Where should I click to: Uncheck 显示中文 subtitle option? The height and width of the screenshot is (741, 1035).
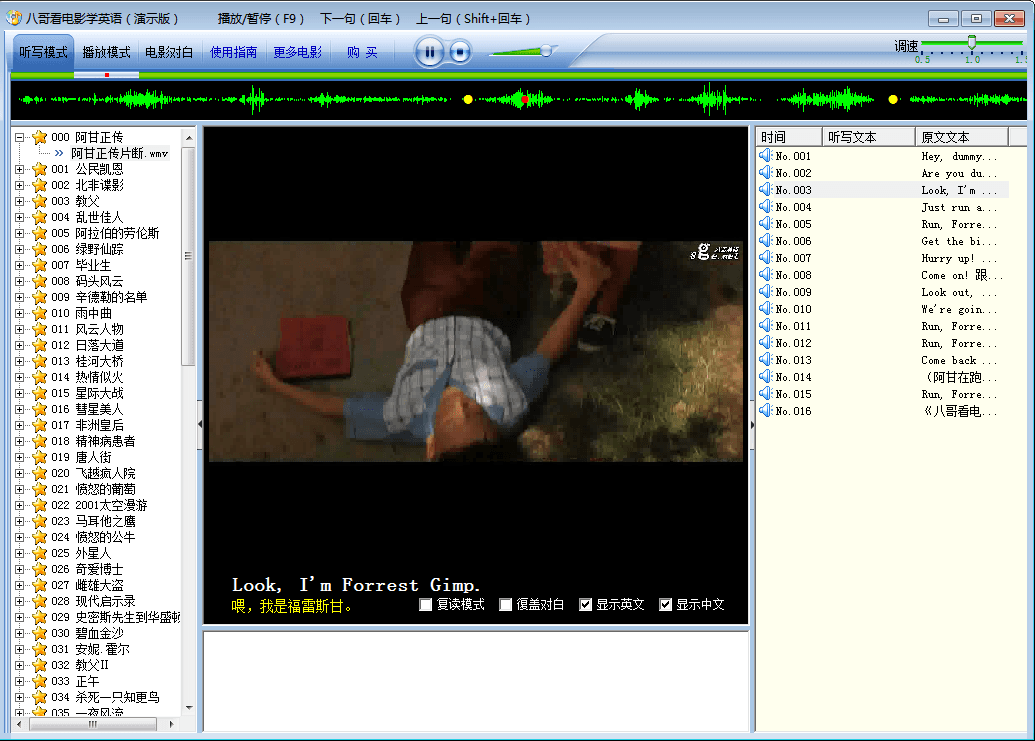666,605
